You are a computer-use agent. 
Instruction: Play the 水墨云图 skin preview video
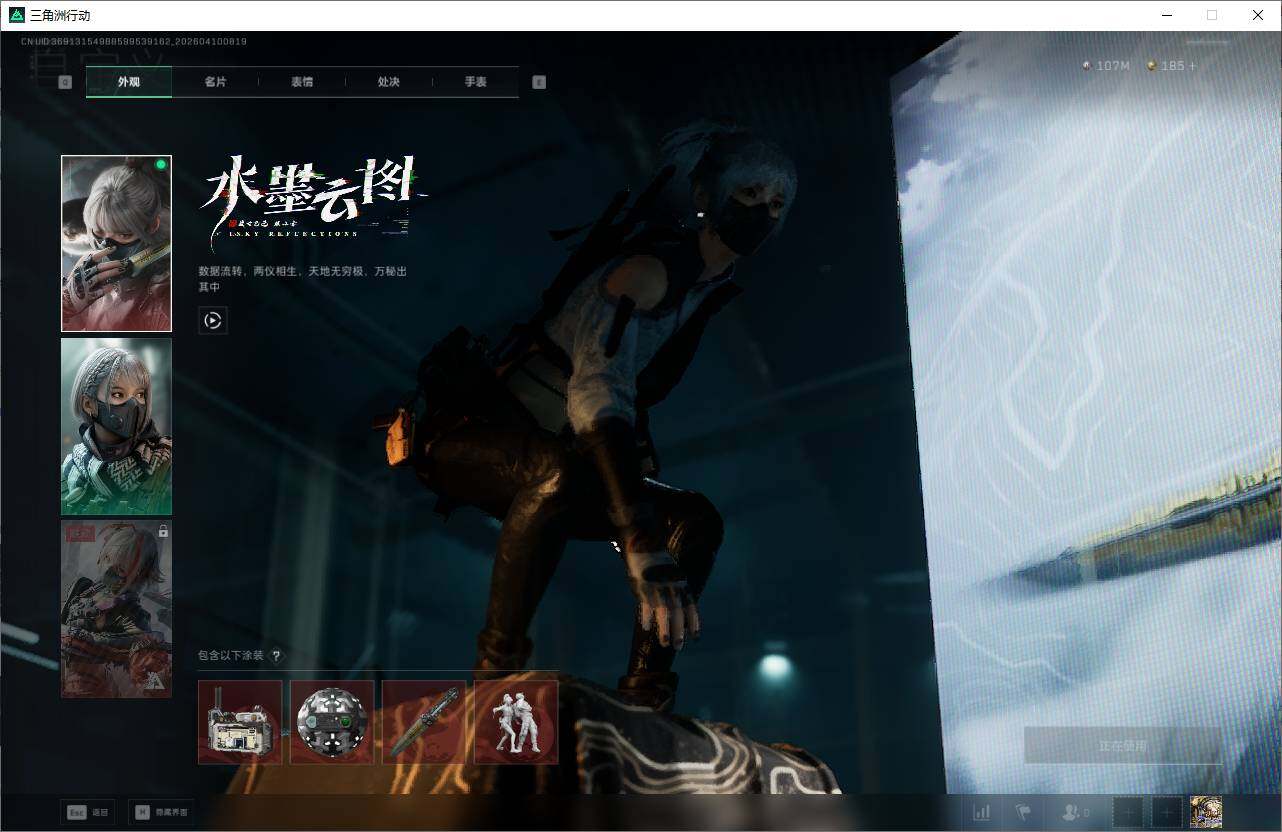pos(213,320)
